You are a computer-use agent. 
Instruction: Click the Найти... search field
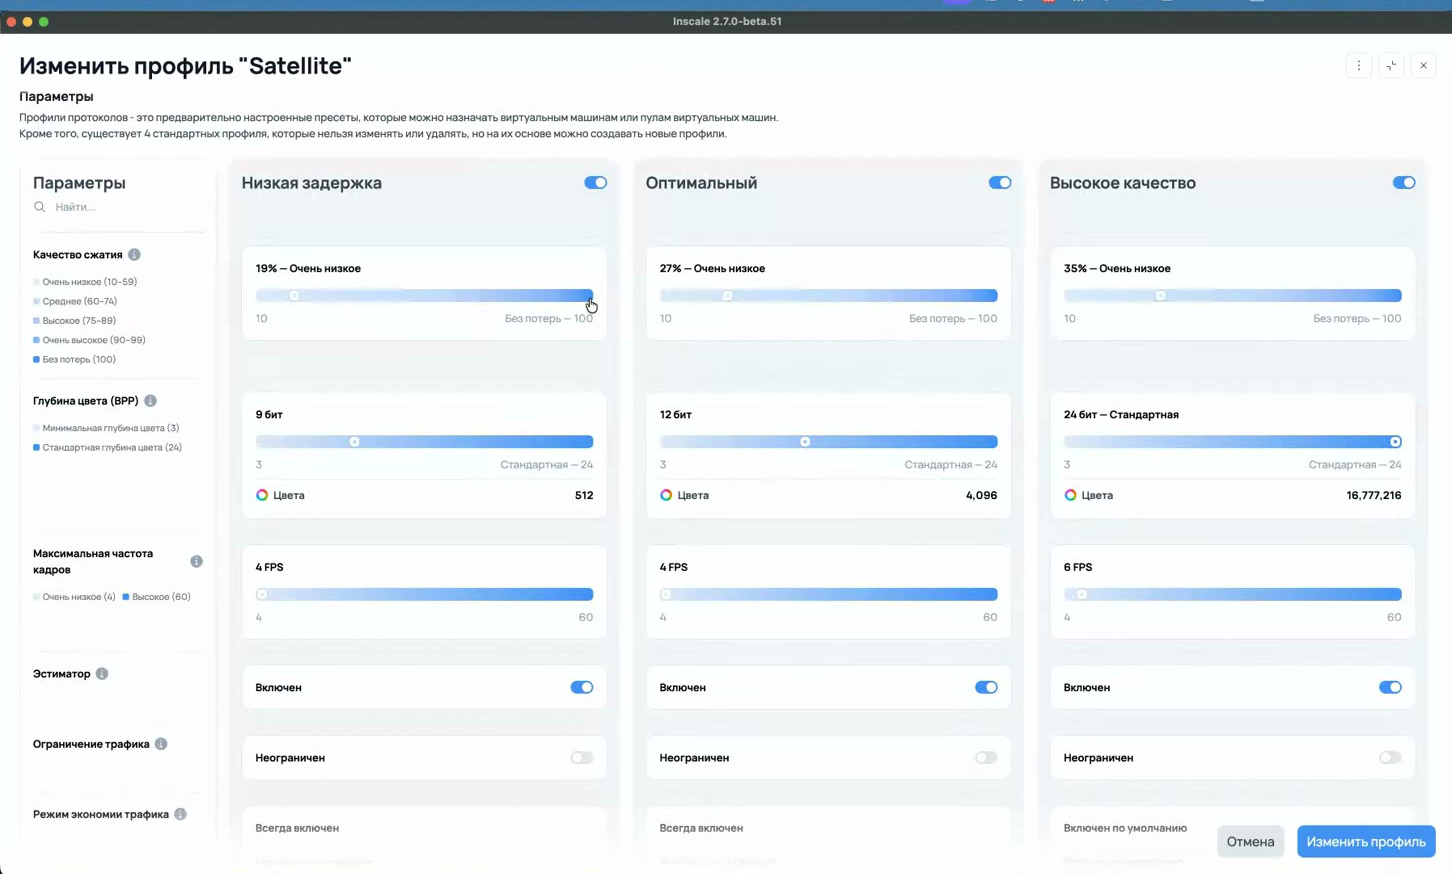click(x=118, y=207)
